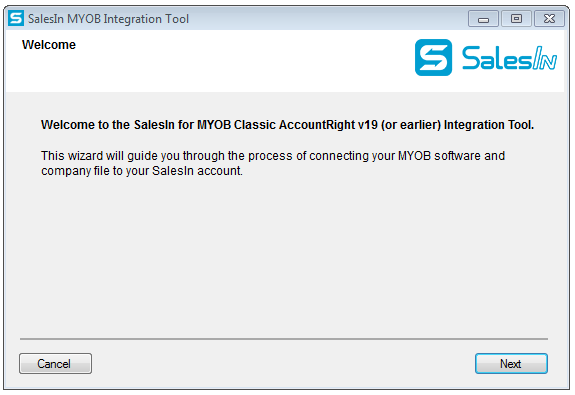Click 'company file' text in the description
The image size is (575, 395).
(x=75, y=171)
